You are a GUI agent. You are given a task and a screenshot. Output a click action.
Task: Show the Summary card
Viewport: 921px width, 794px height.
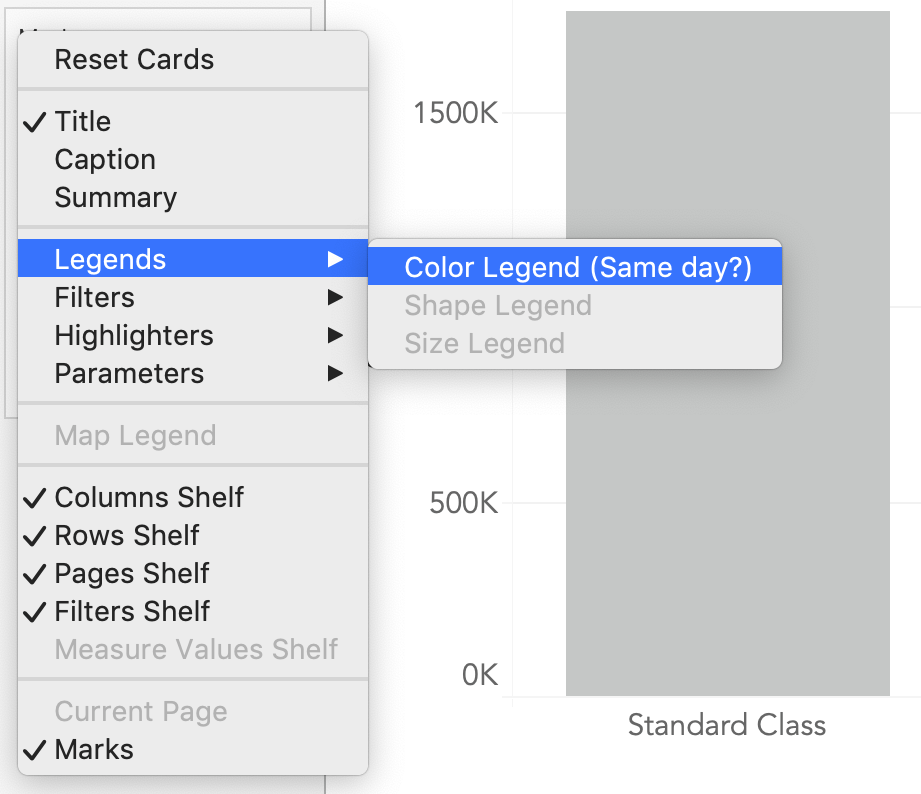click(115, 198)
